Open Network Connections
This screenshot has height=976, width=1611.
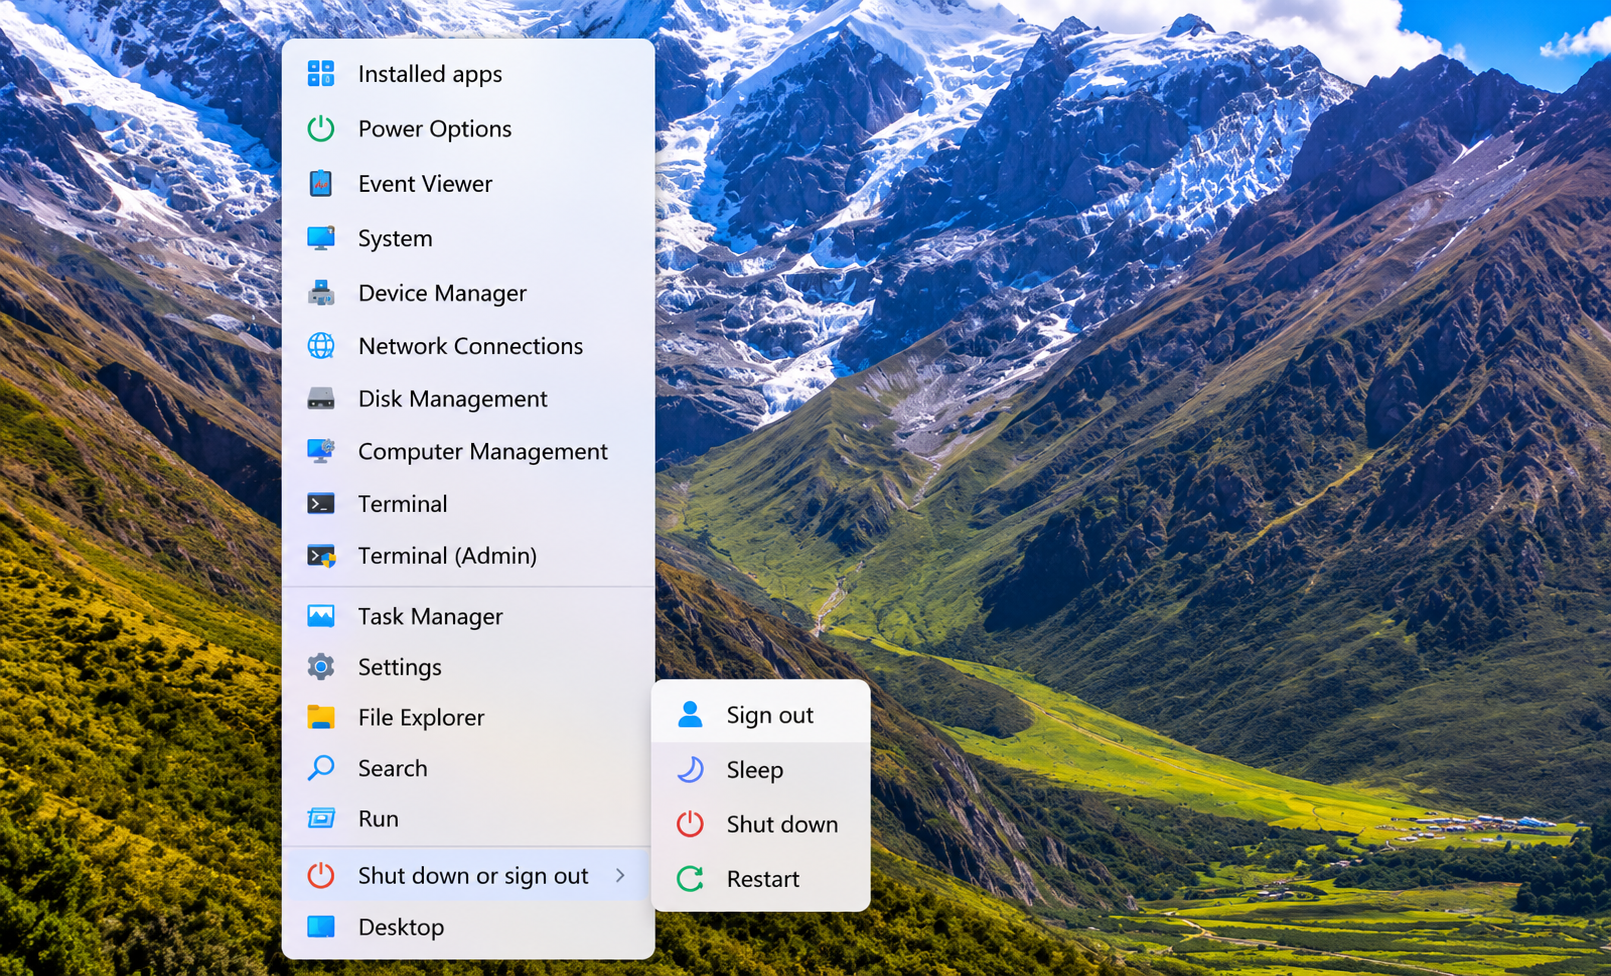468,345
